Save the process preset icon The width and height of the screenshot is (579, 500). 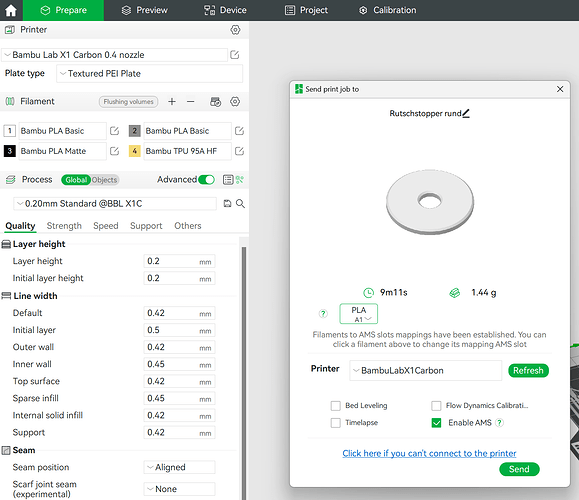227,203
